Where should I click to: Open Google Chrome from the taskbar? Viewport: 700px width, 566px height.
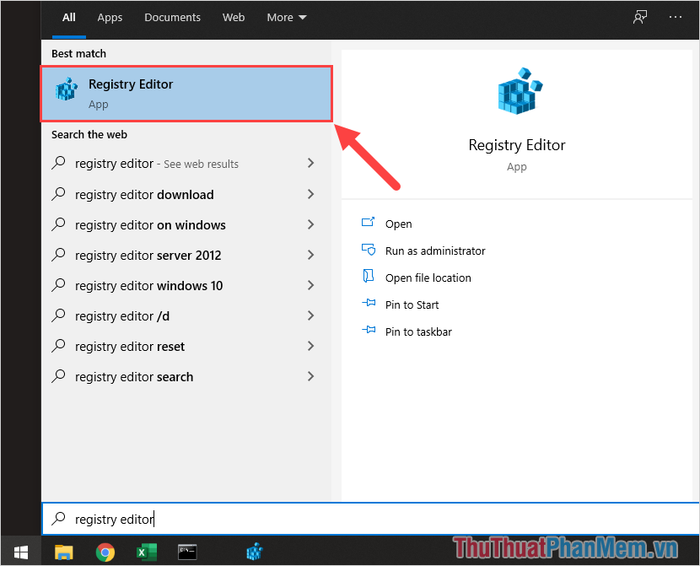(105, 552)
